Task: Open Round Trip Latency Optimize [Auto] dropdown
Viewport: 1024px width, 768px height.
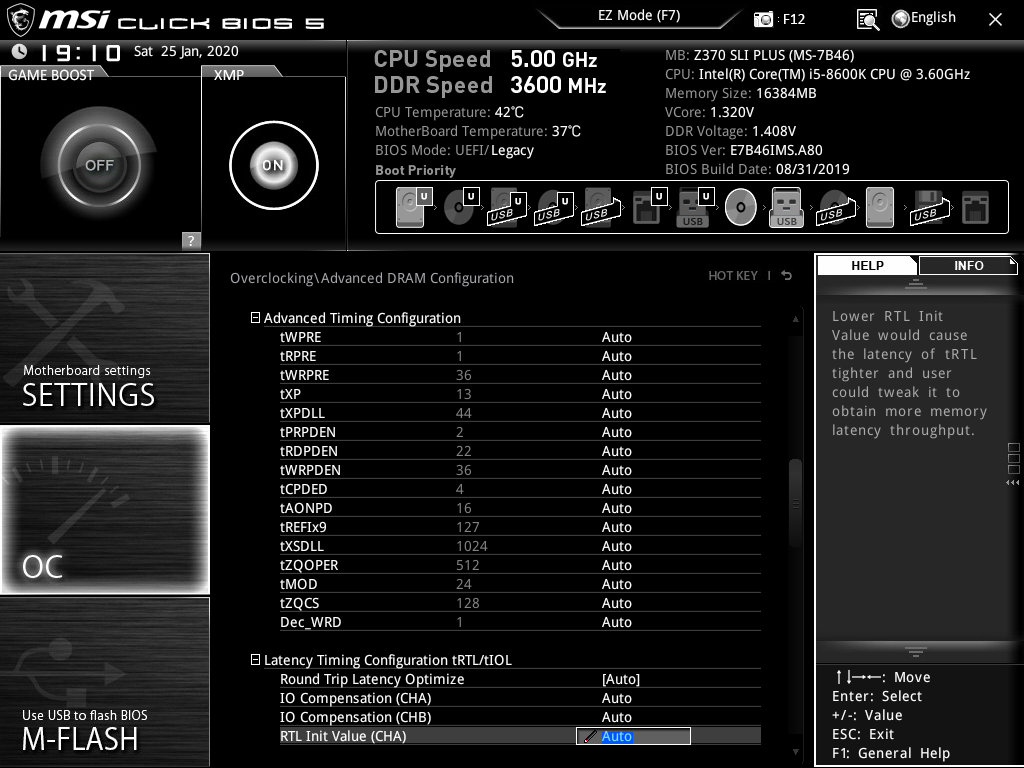Action: point(620,679)
